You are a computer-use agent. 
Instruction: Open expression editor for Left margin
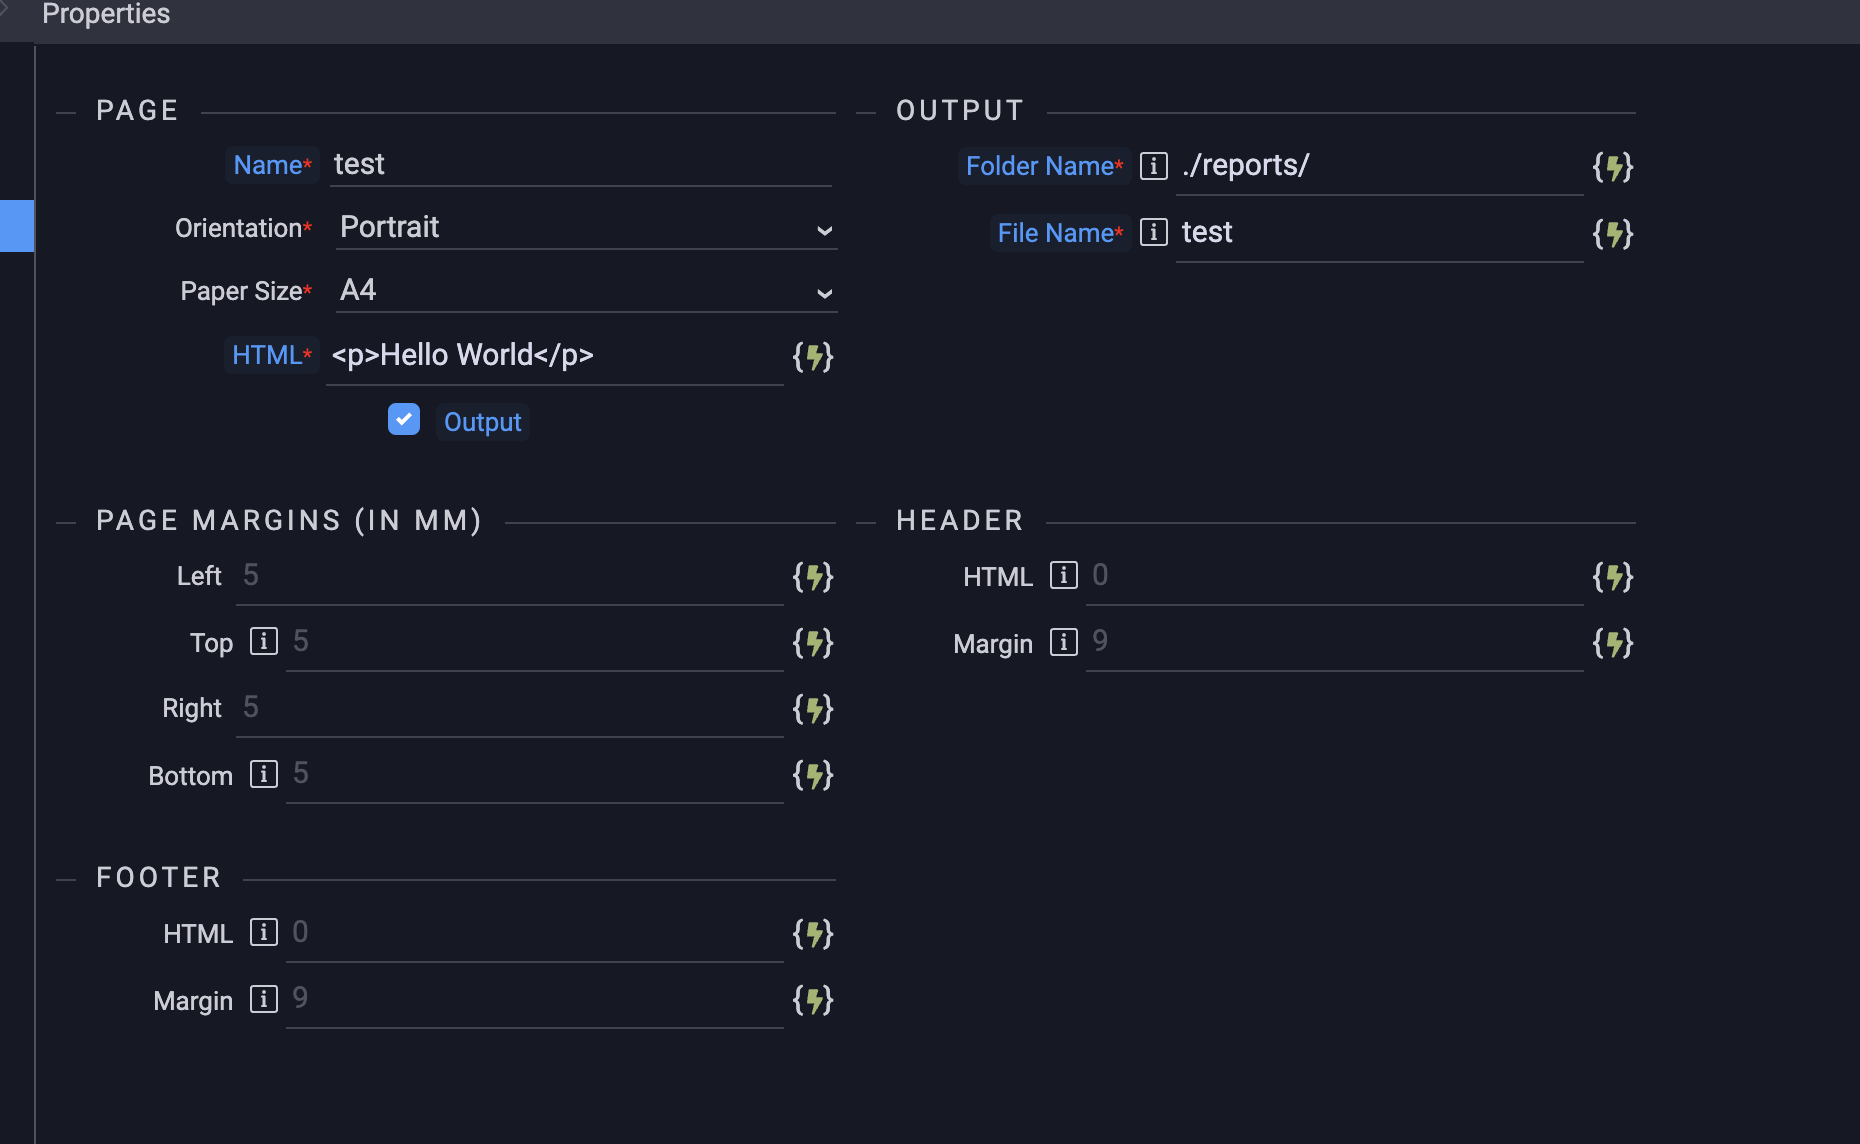point(812,577)
